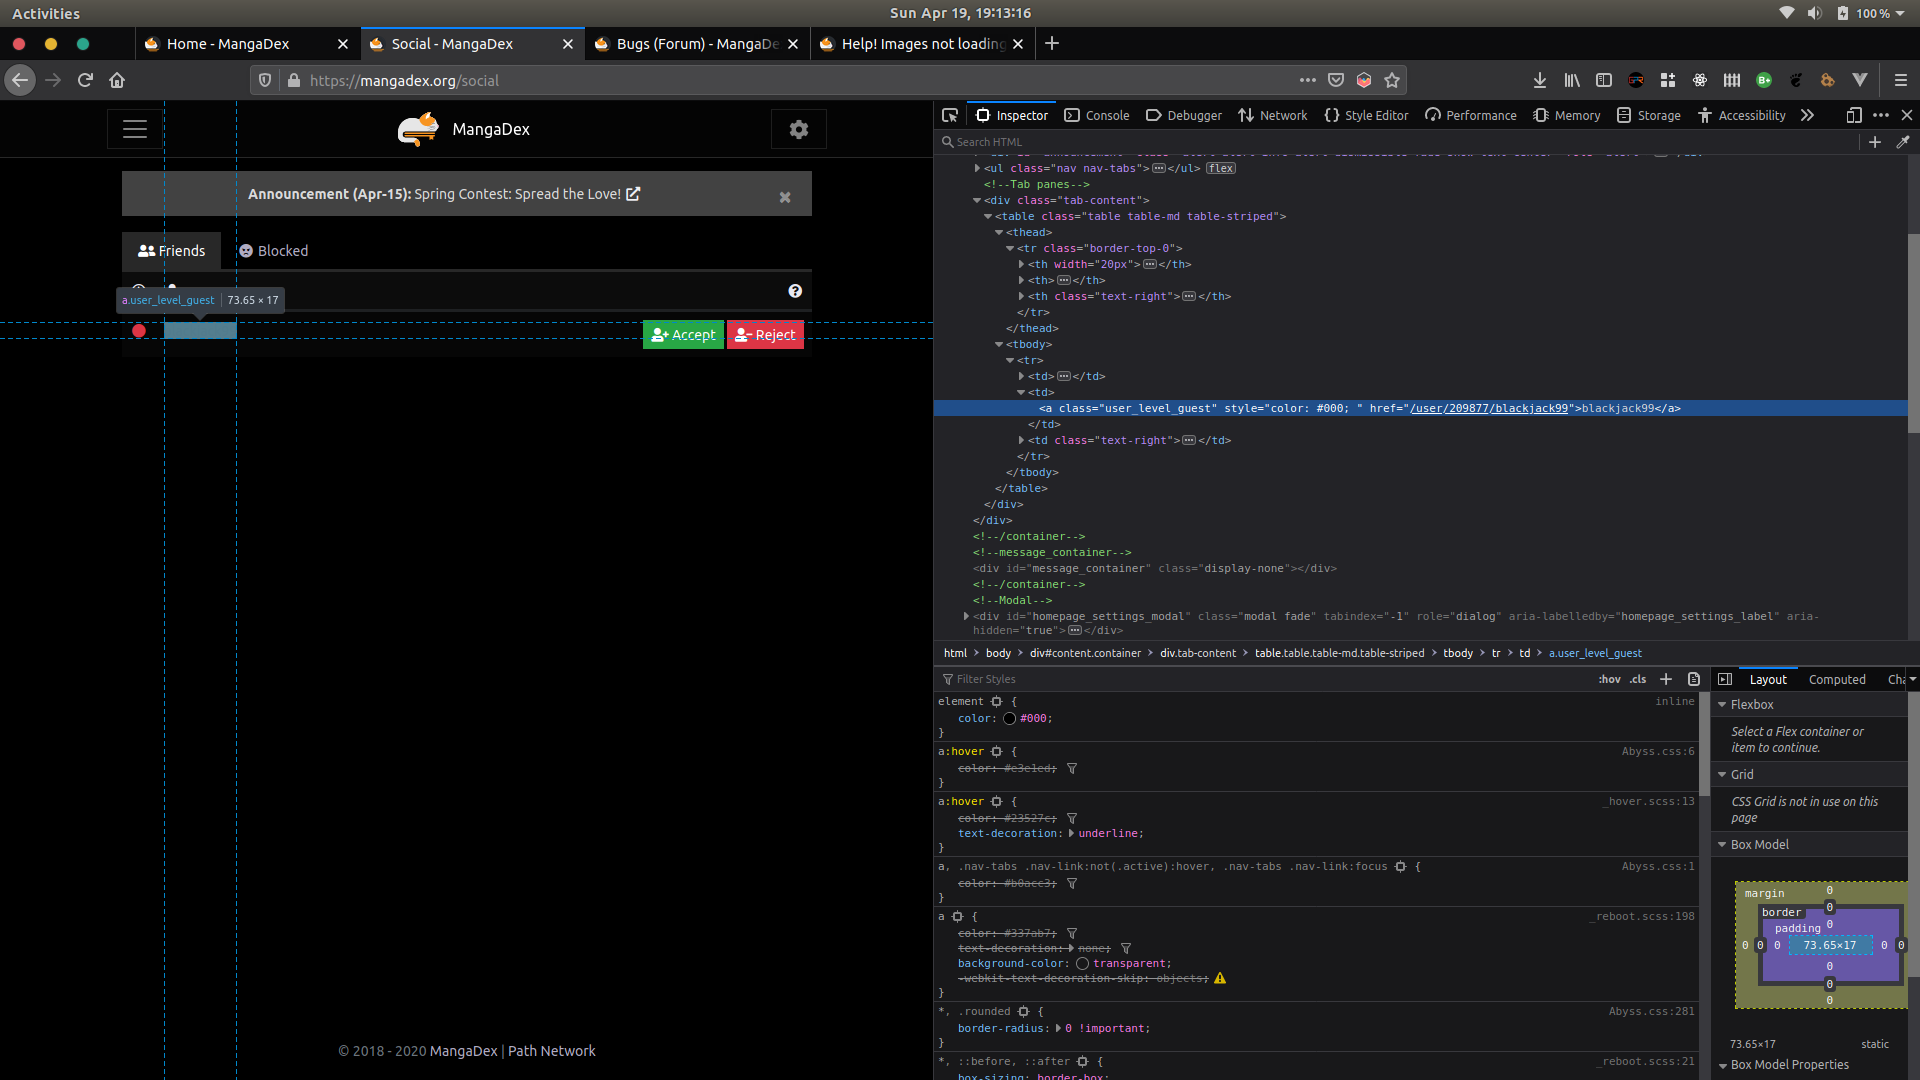
Task: Toggle the :hov pseudo-class panel
Action: [1609, 679]
